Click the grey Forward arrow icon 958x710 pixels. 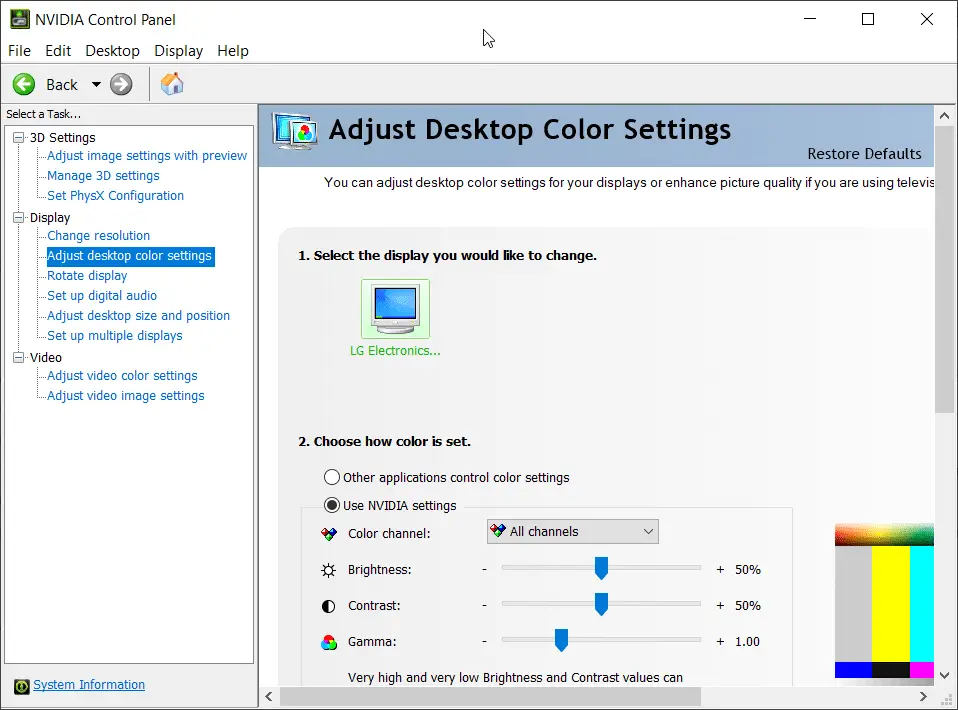[x=121, y=84]
